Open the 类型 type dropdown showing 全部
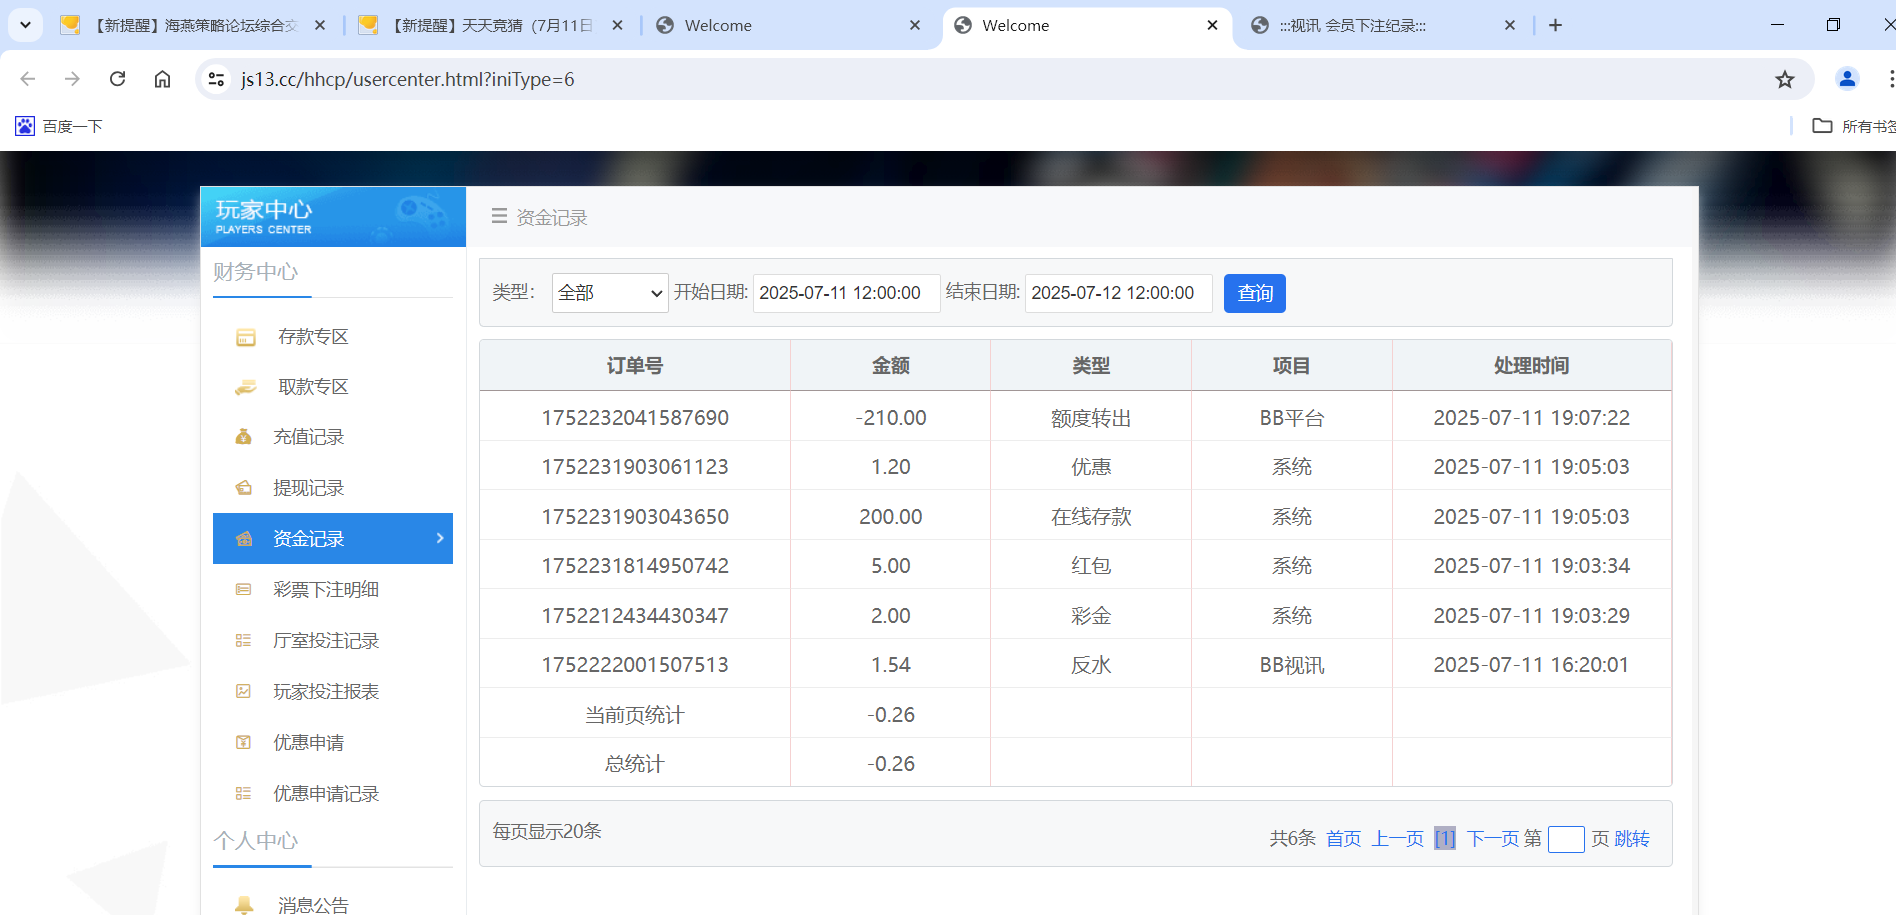 (608, 292)
